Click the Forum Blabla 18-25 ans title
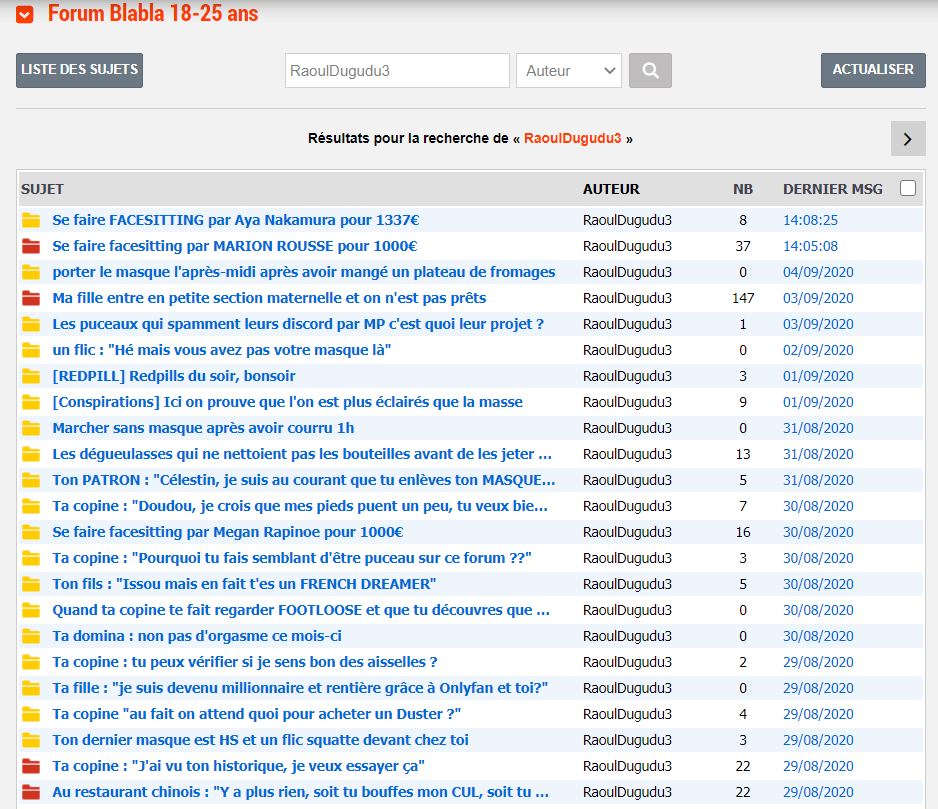 tap(153, 14)
